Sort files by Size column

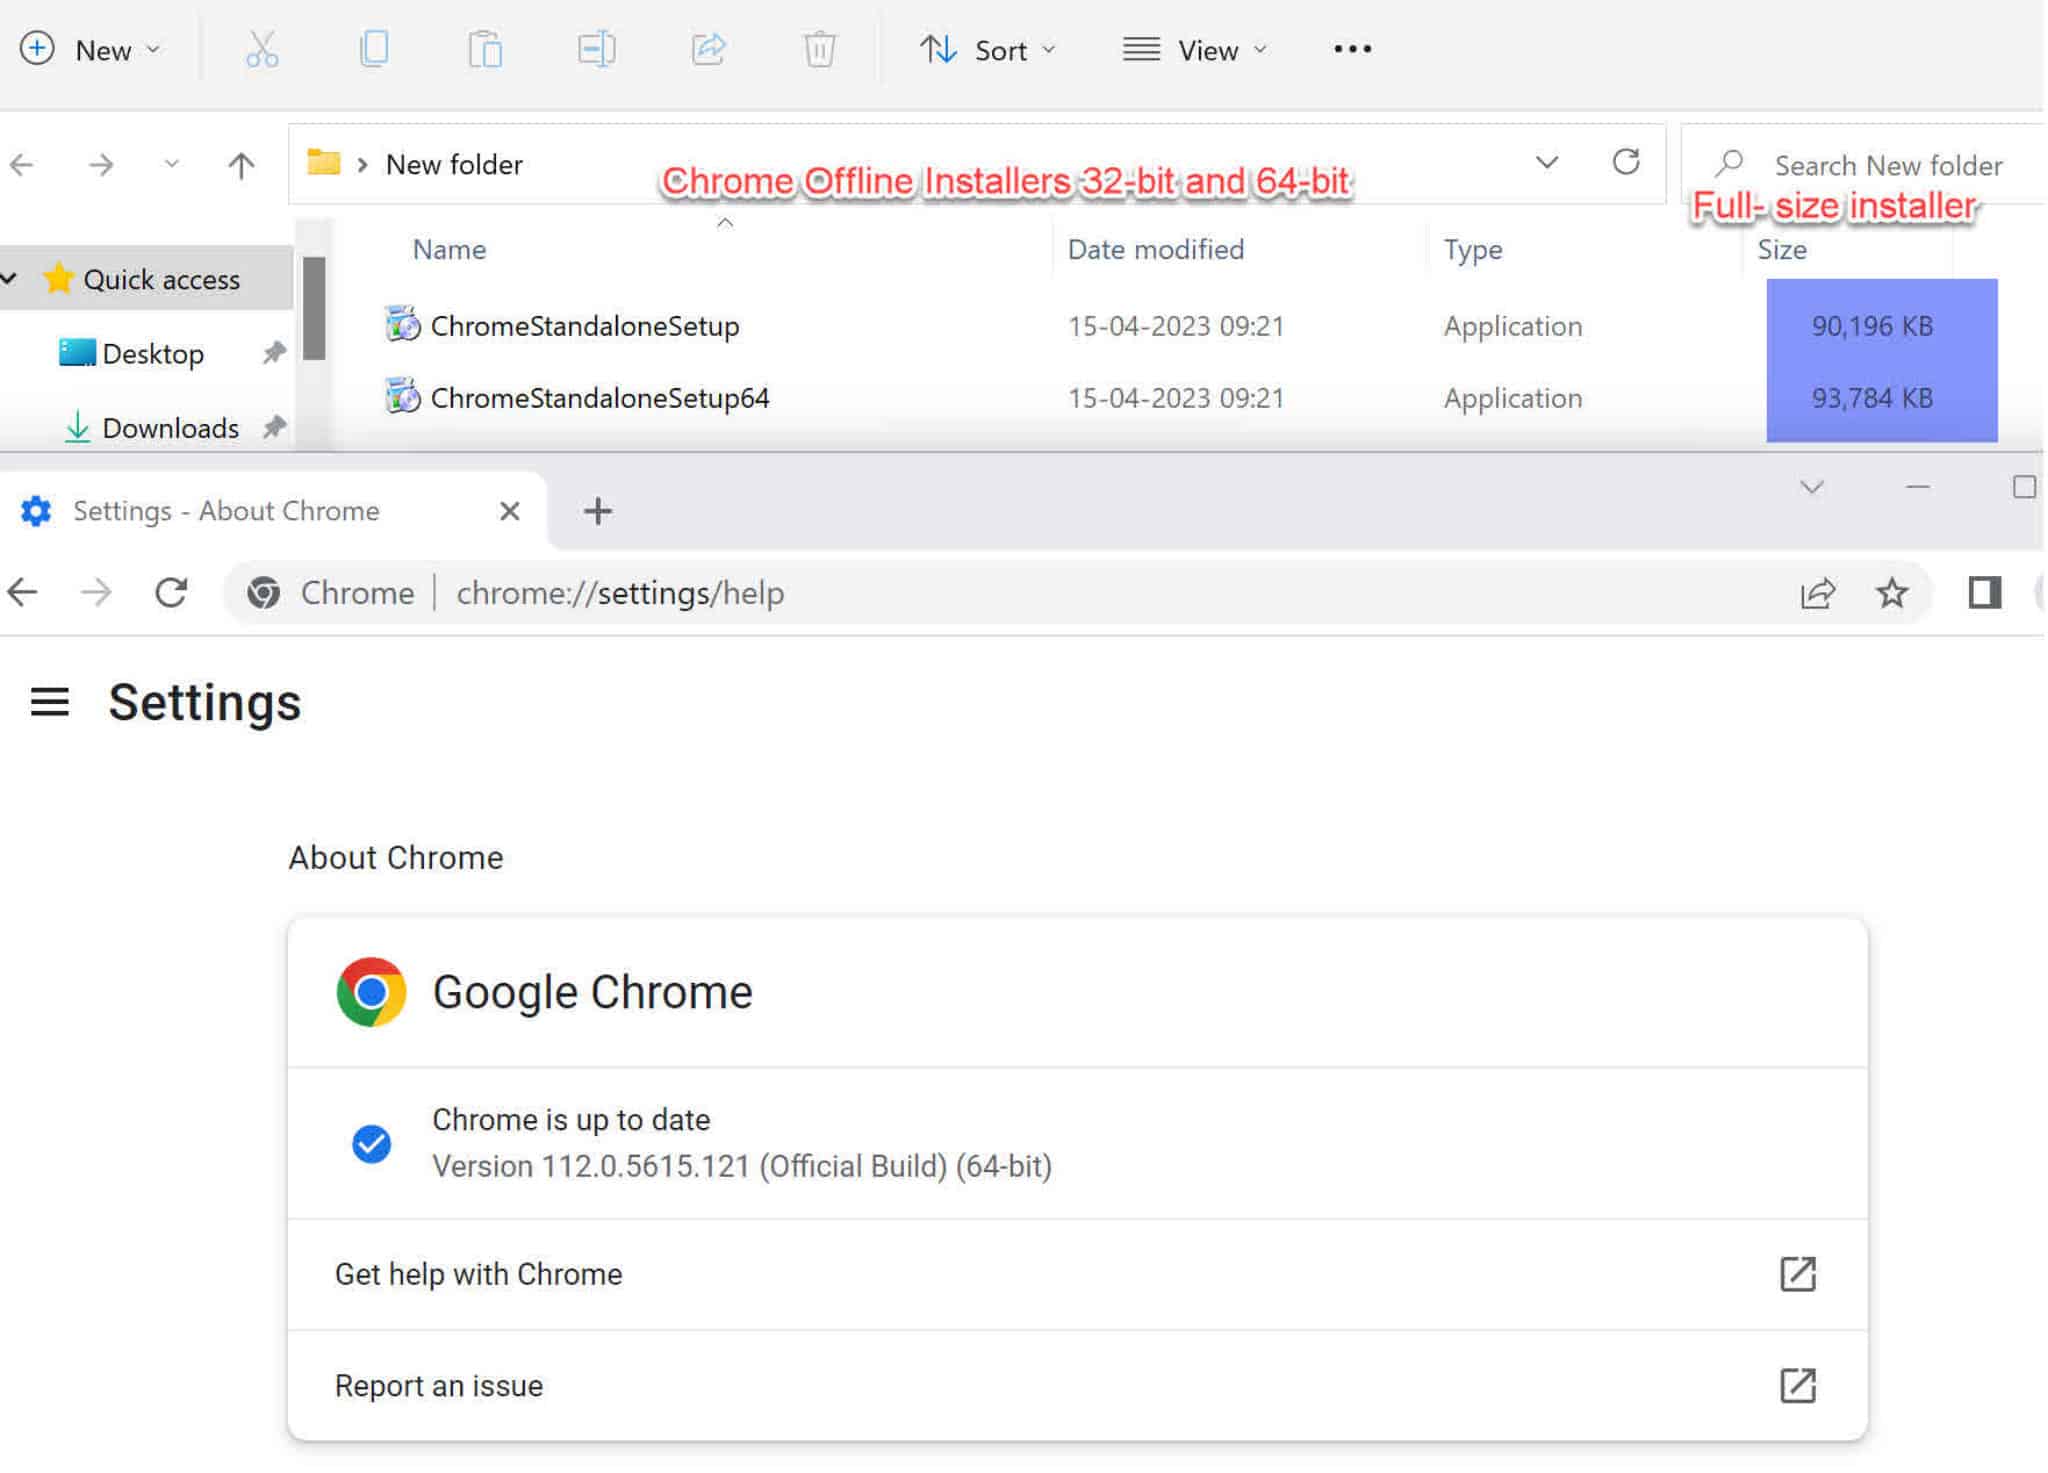[x=1782, y=249]
